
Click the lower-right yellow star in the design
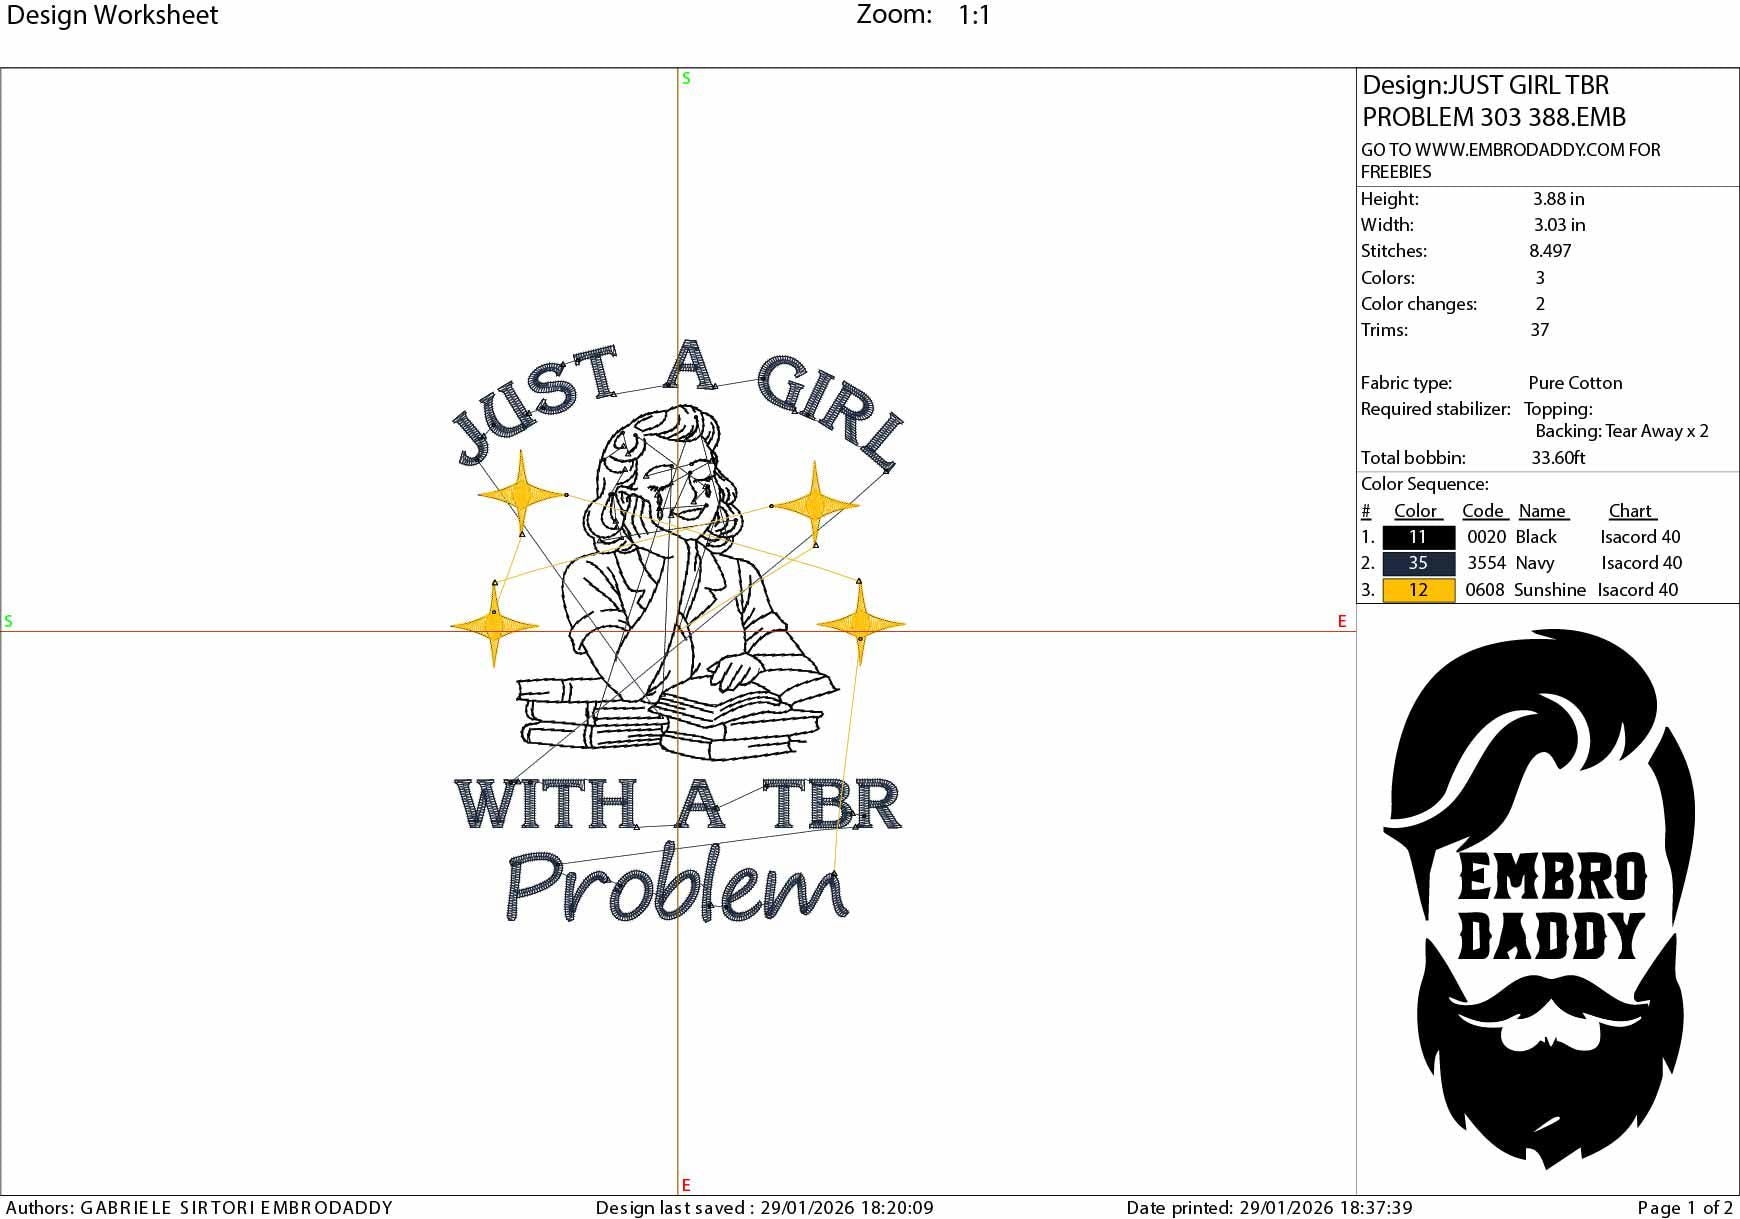(x=861, y=624)
